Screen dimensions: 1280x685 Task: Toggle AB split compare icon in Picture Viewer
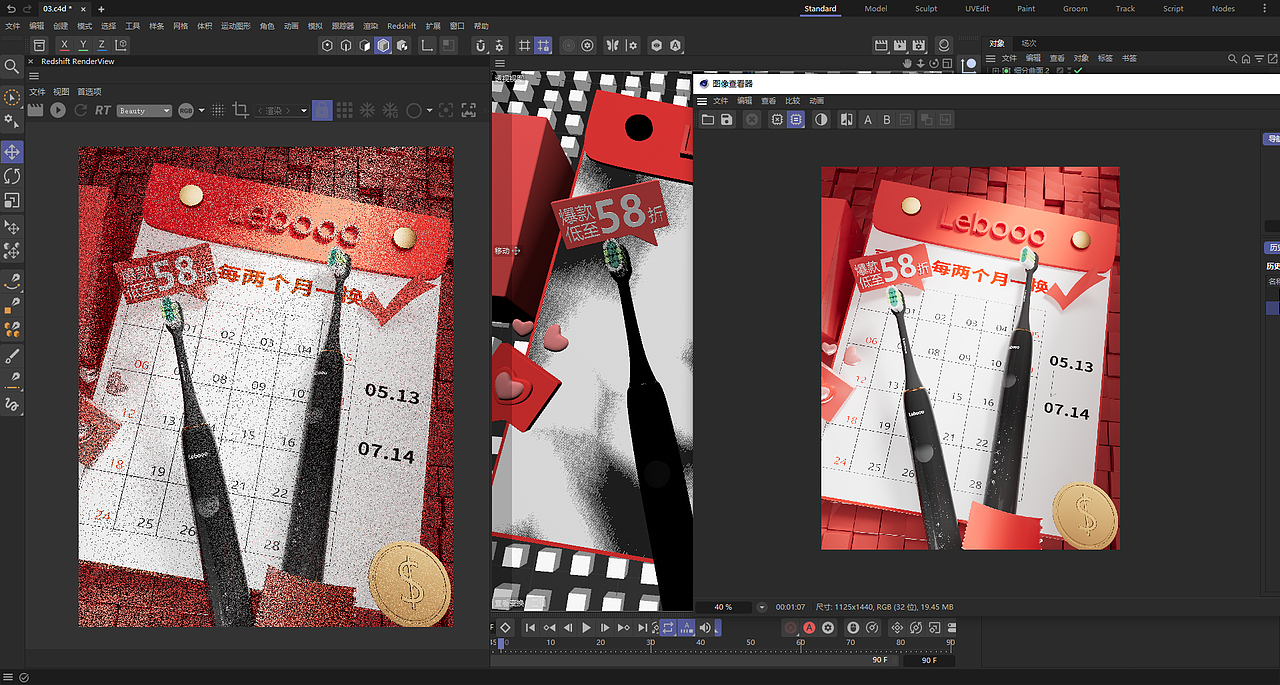[x=847, y=119]
